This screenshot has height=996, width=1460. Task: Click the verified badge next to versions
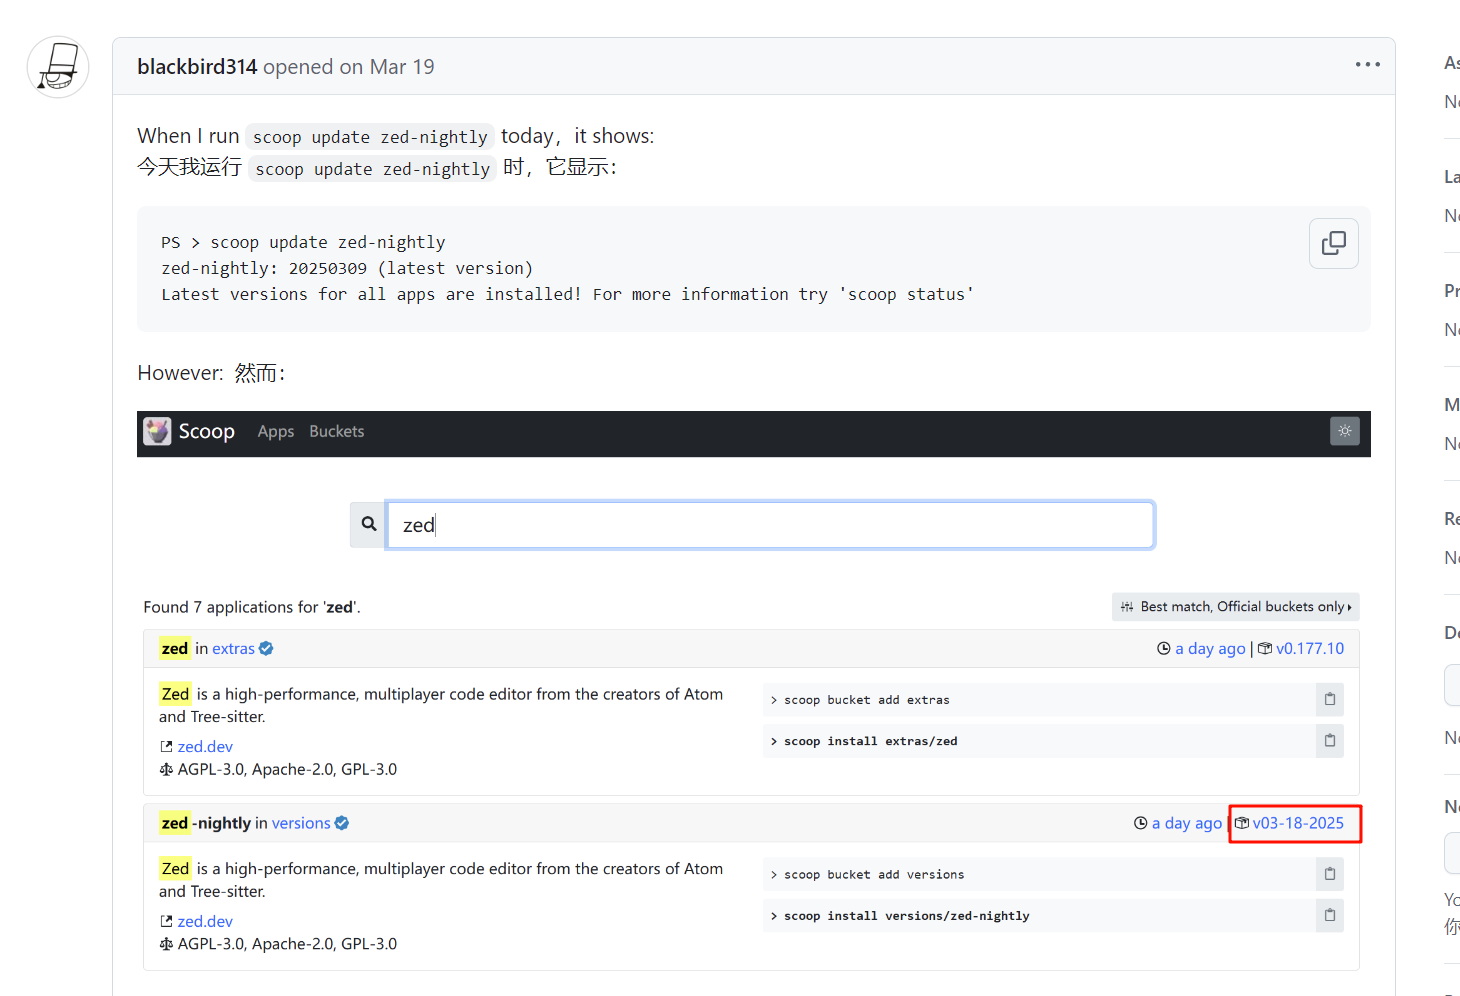click(342, 823)
